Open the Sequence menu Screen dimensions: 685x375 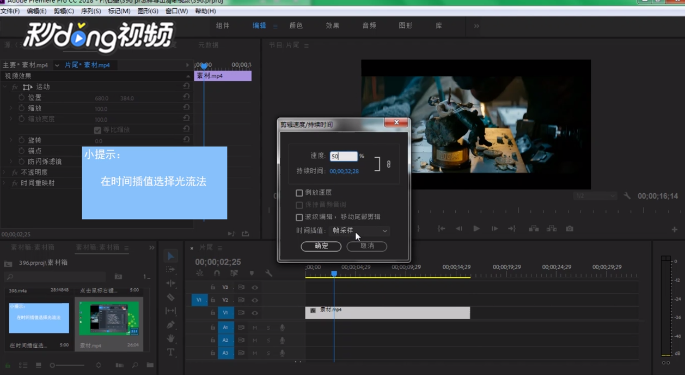[91, 11]
